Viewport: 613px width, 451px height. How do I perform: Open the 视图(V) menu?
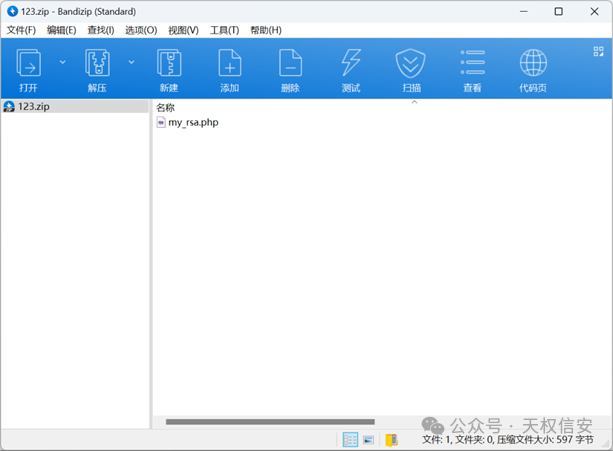tap(183, 30)
